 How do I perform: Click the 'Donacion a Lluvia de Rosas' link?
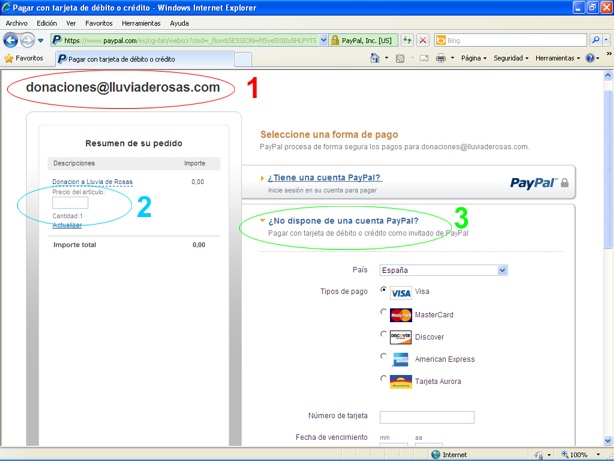pos(92,182)
